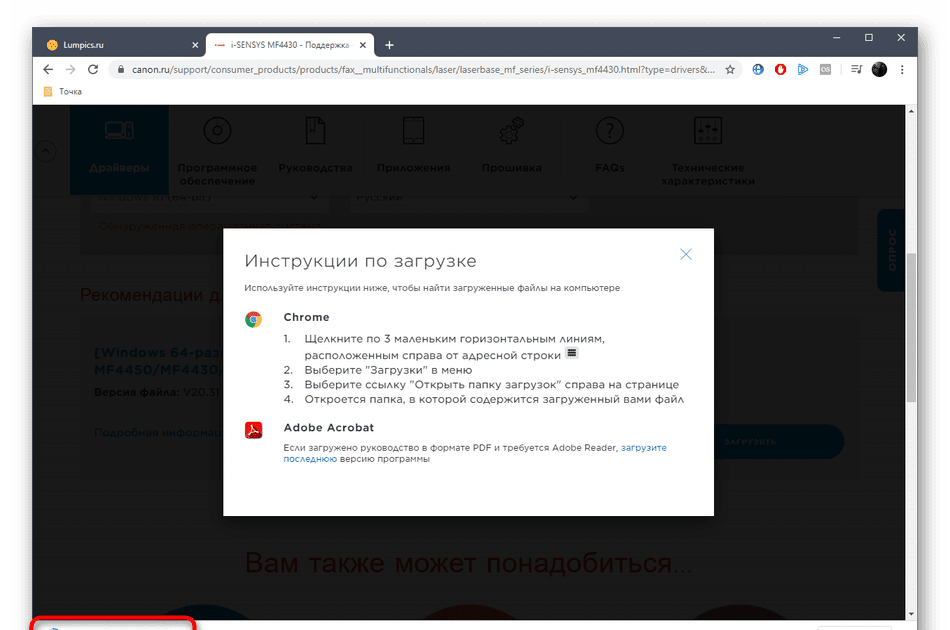Open the Руководства section
This screenshot has height=630, width=950.
(x=315, y=150)
